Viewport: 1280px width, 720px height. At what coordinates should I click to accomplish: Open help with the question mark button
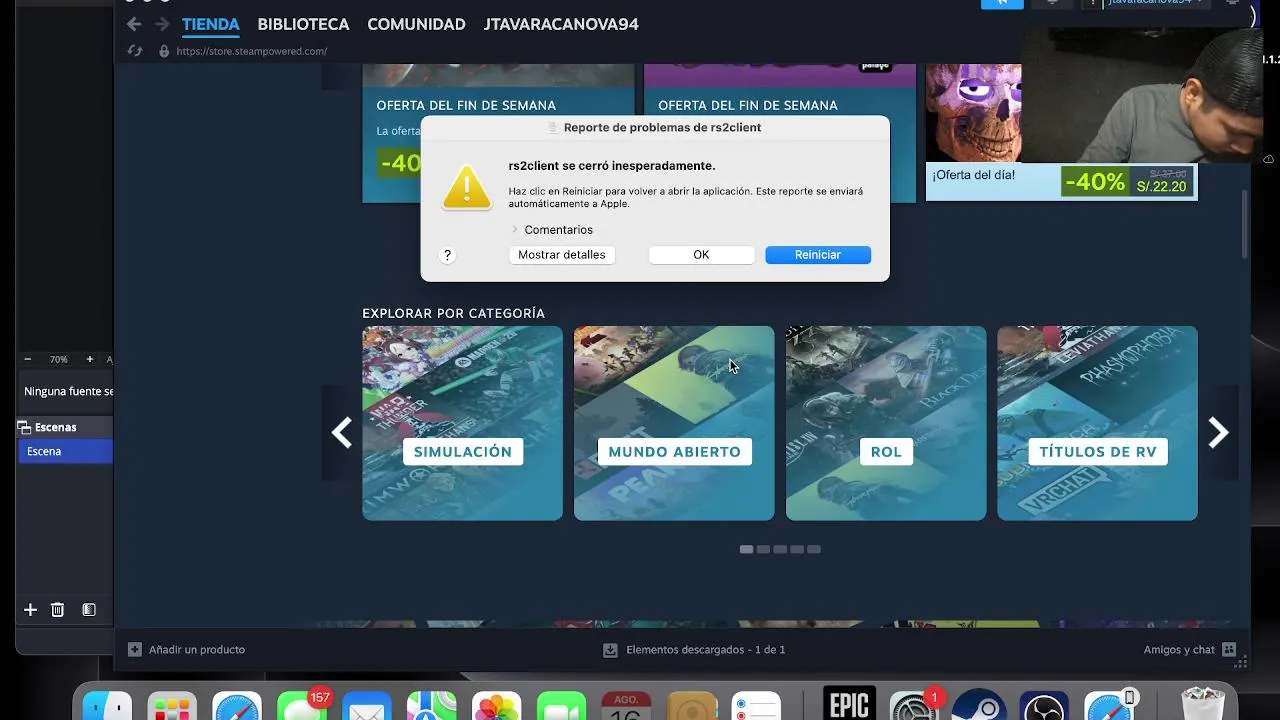coord(447,255)
